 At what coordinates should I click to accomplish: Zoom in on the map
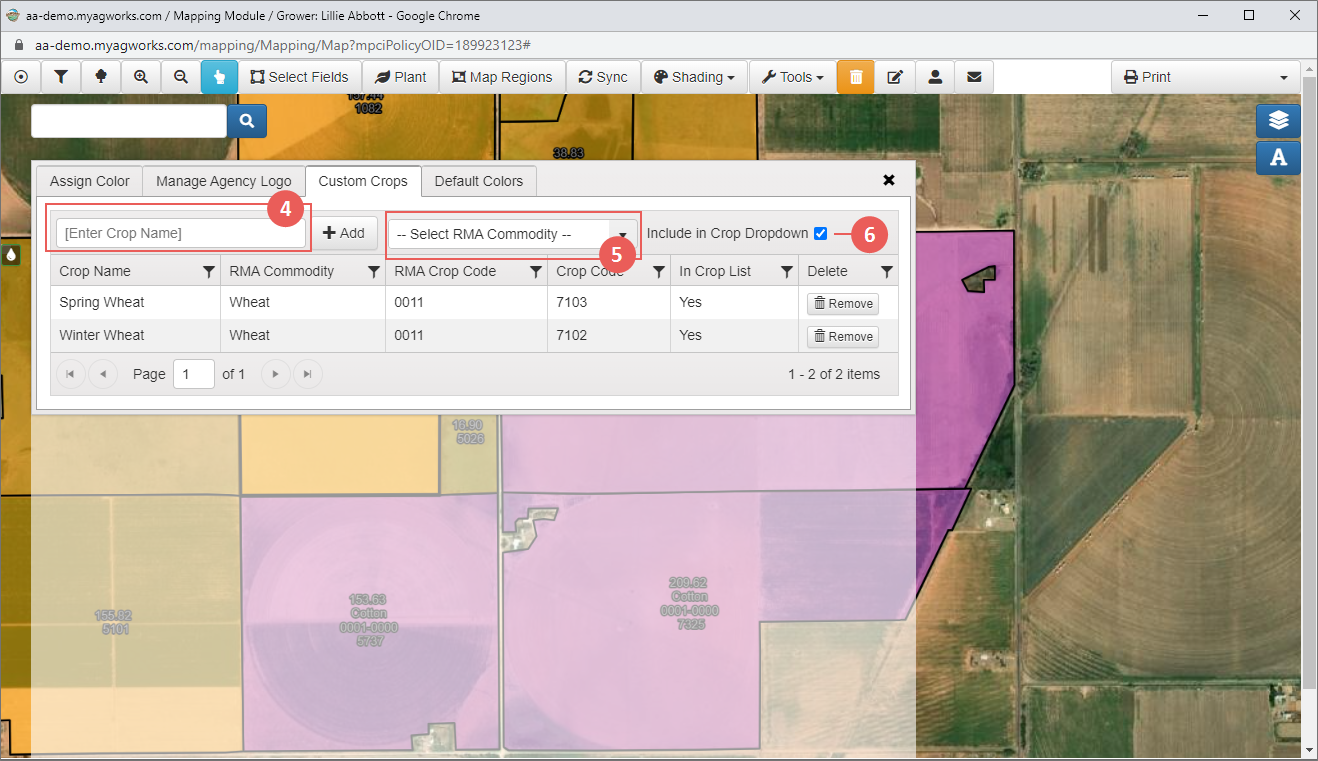pos(141,77)
